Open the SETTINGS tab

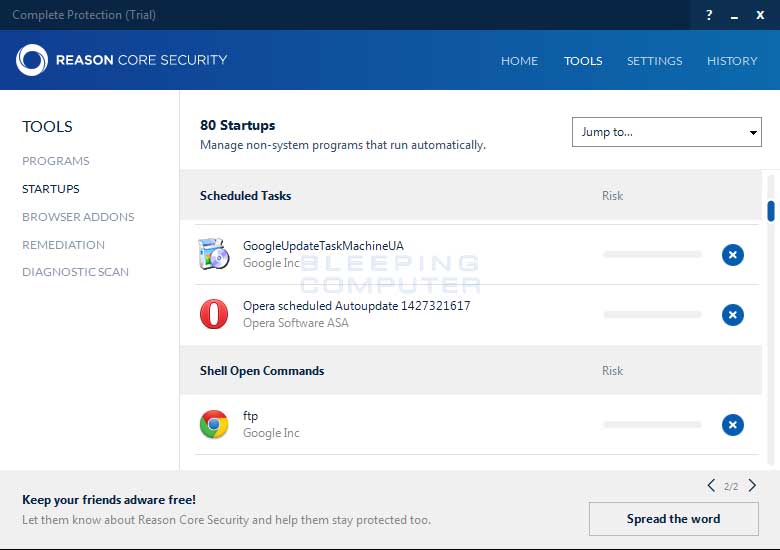654,61
